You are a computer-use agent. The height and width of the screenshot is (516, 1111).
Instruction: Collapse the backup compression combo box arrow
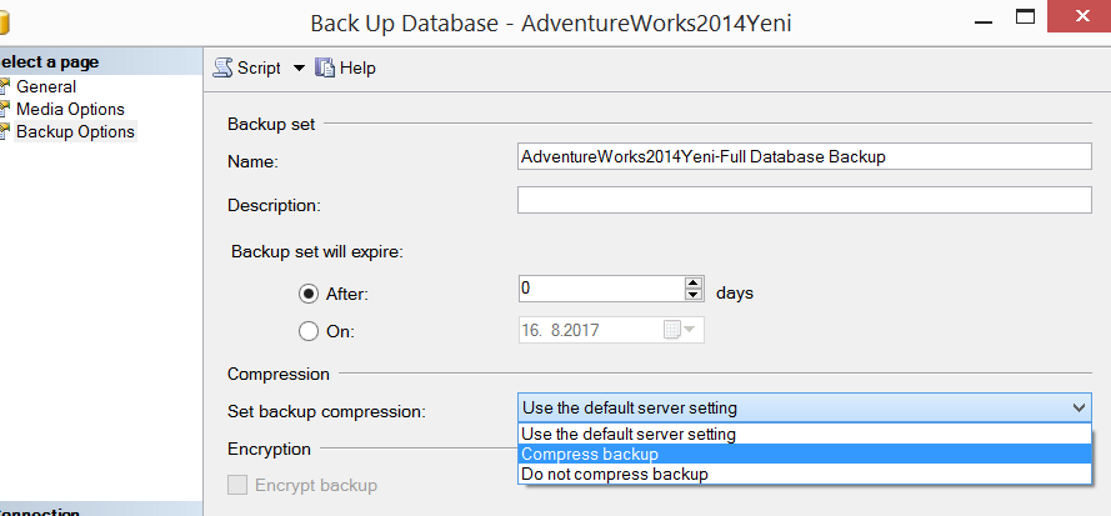pyautogui.click(x=1078, y=408)
